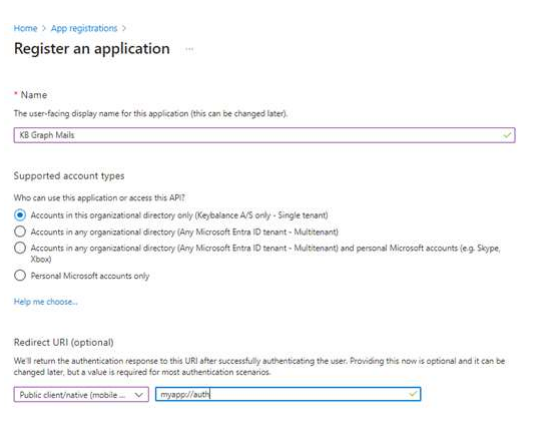Select Accounts in this organizational directory only
Viewport: 555px width, 424px height.
pyautogui.click(x=20, y=215)
